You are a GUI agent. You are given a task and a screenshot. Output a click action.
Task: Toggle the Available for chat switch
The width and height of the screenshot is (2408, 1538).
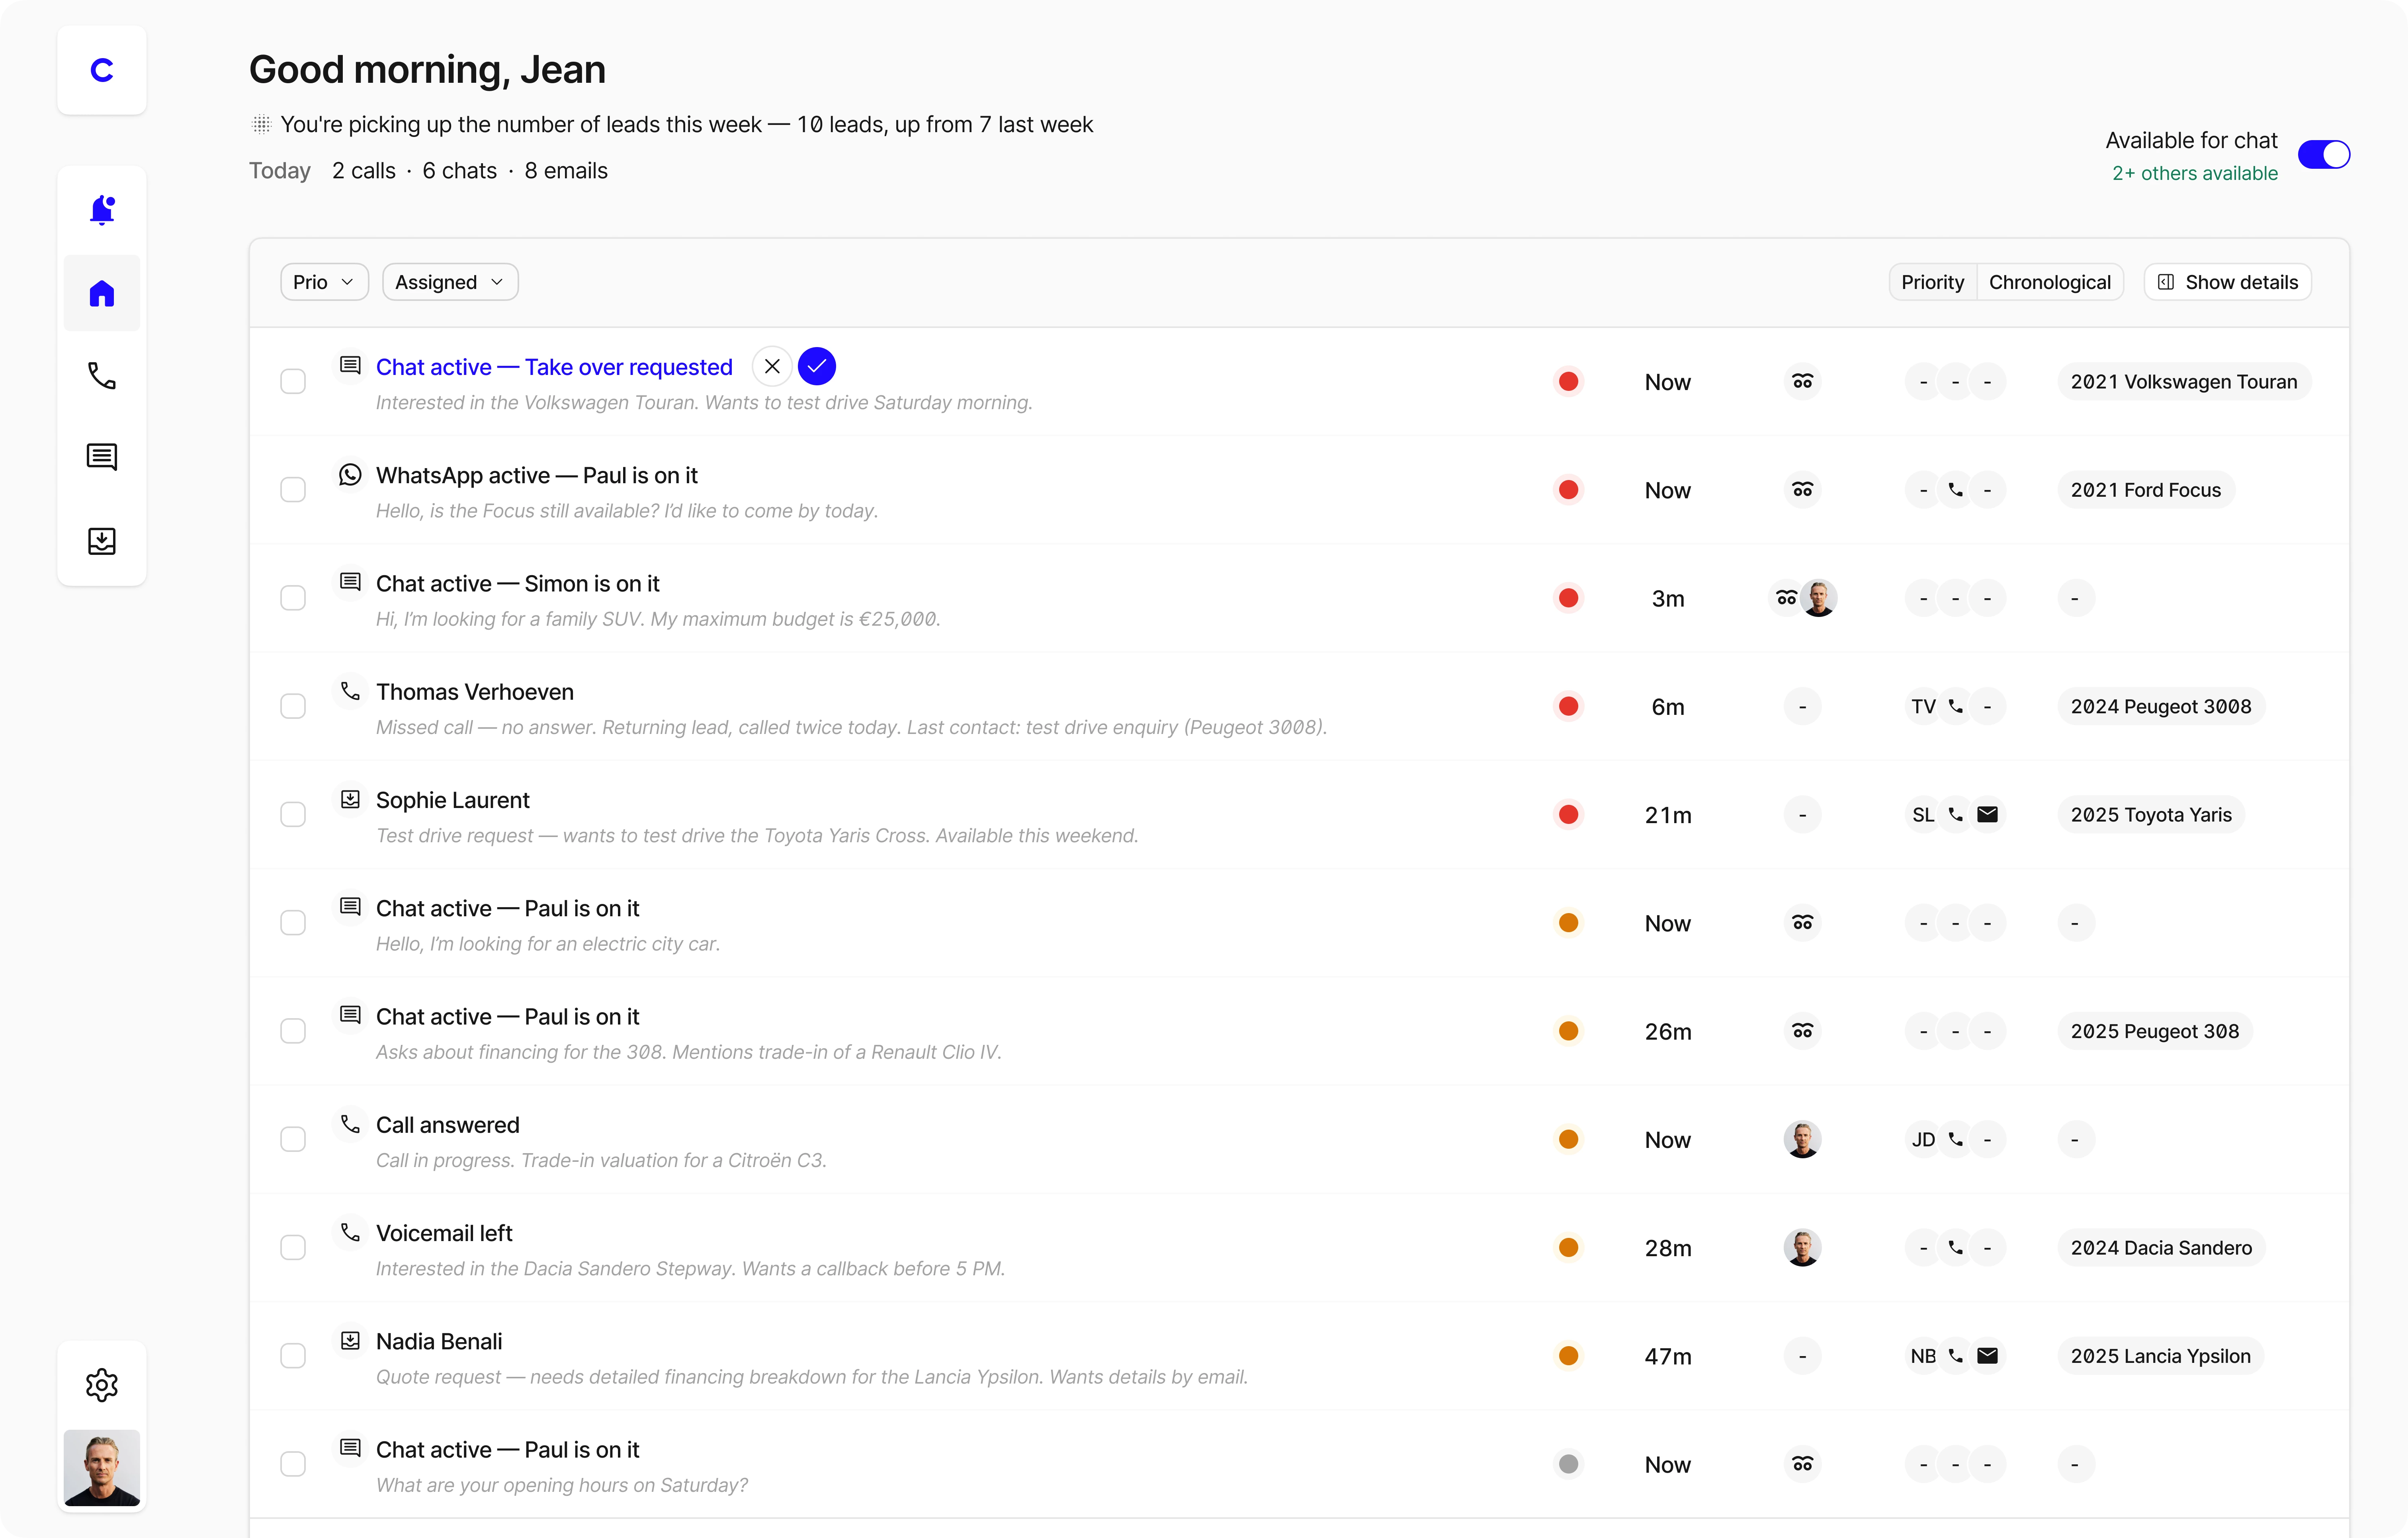coord(2324,154)
